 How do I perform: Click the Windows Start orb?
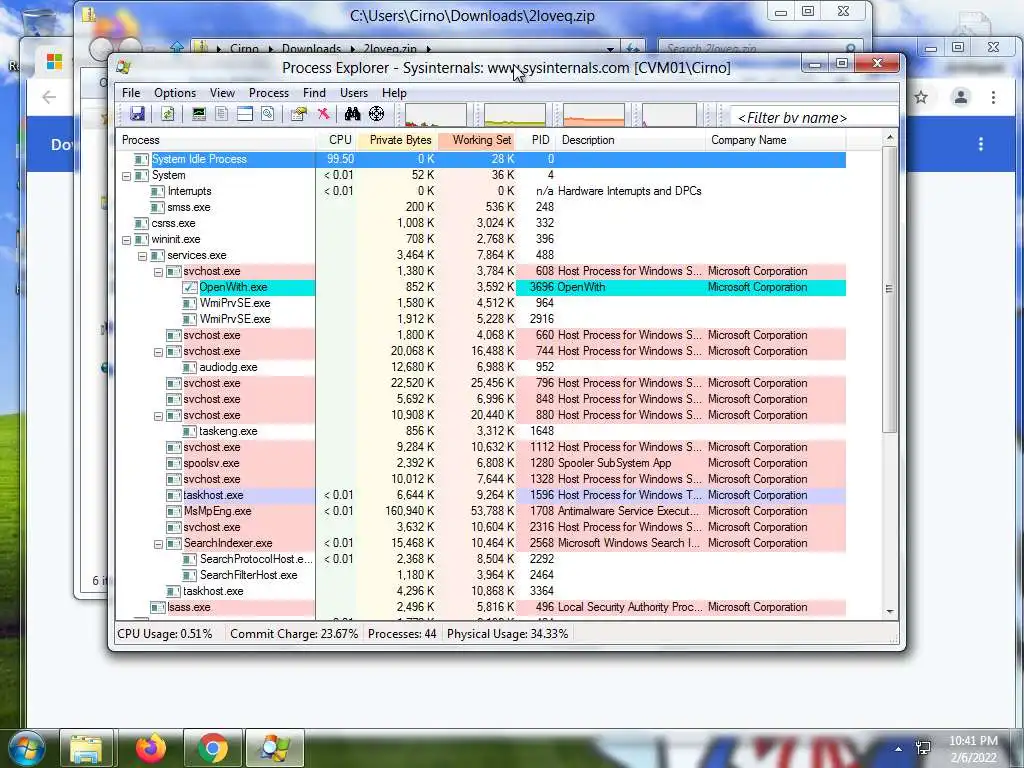point(27,748)
